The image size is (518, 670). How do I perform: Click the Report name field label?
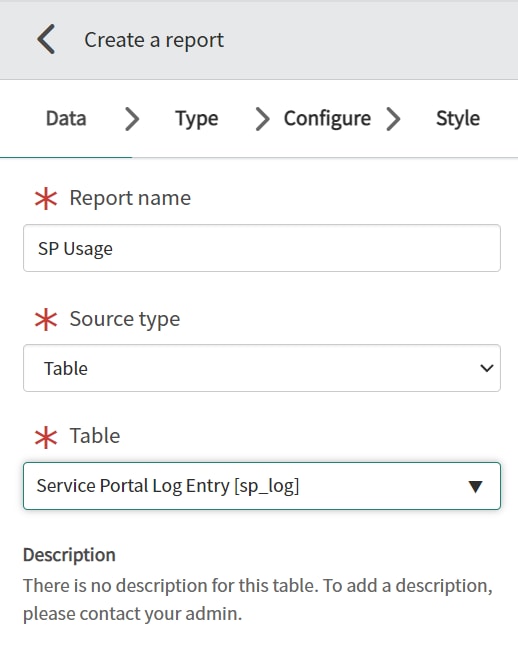(x=130, y=198)
